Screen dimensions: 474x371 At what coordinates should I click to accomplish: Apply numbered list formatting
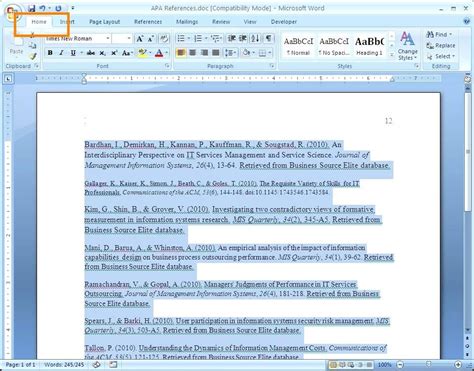[198, 39]
